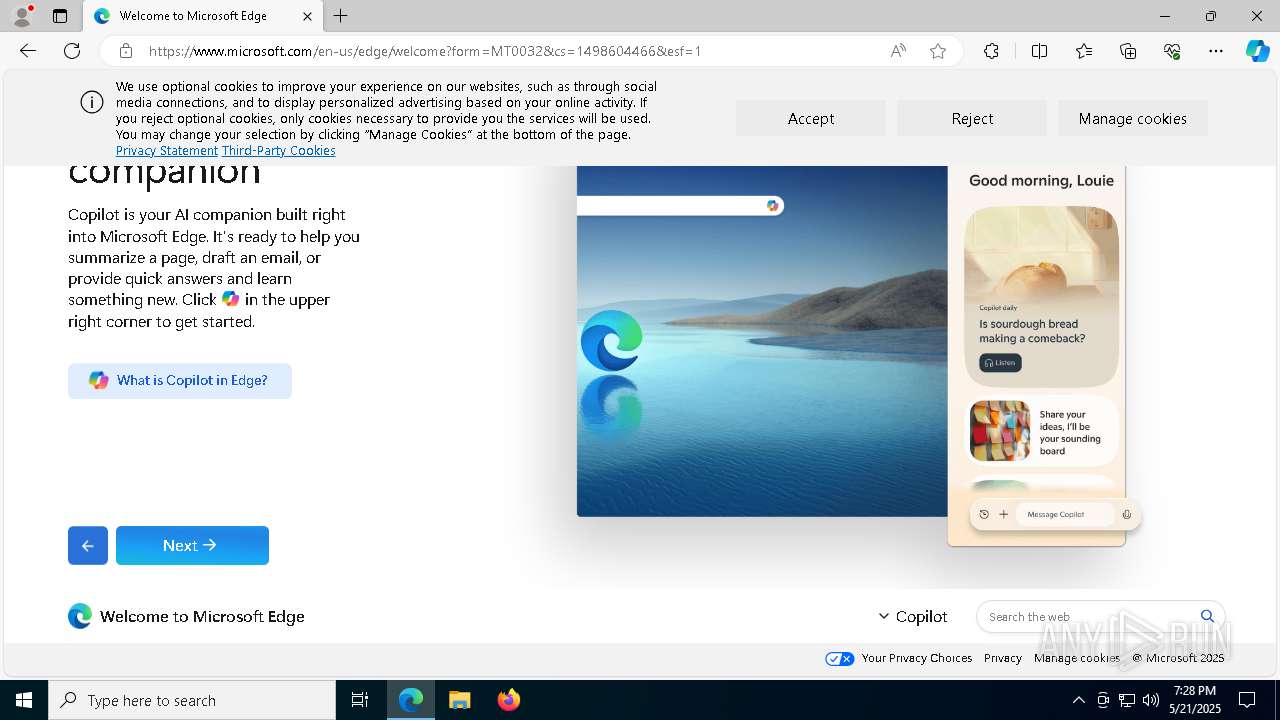Open Browser essentials heart icon

coord(1172,51)
